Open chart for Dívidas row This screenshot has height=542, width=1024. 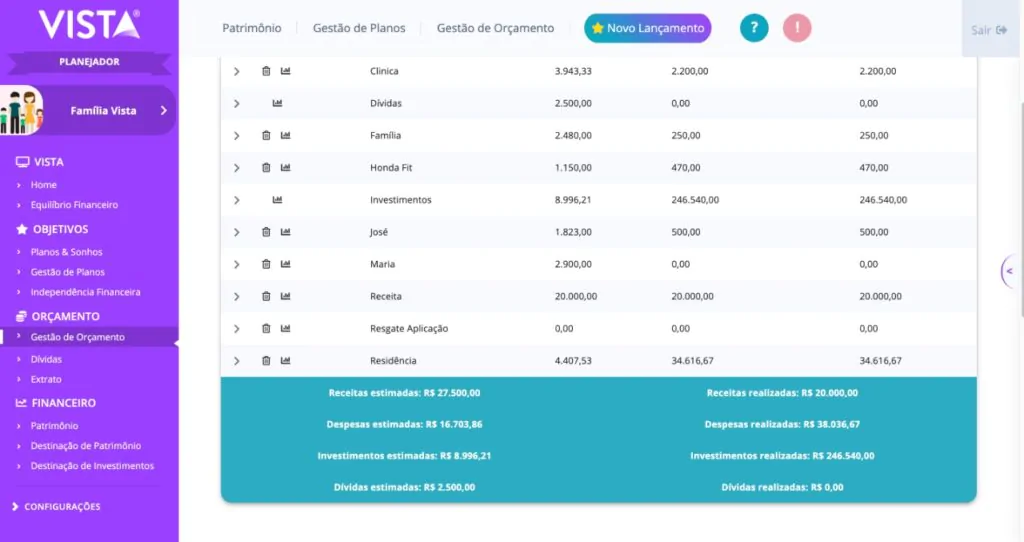click(x=277, y=103)
